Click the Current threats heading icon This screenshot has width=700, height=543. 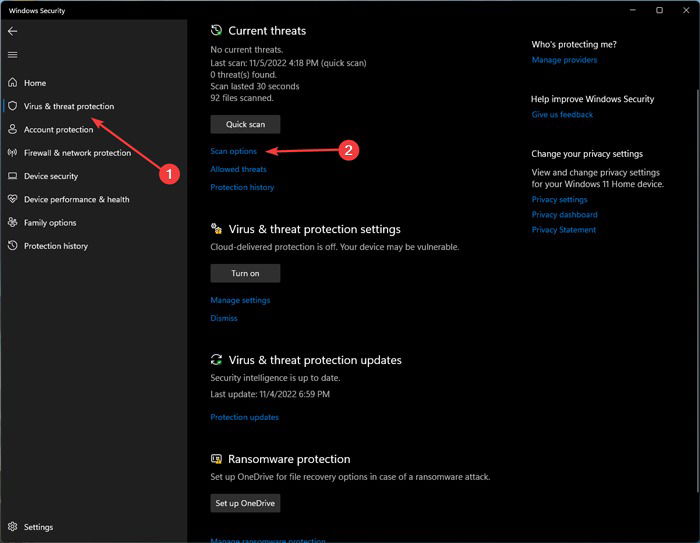(x=216, y=30)
